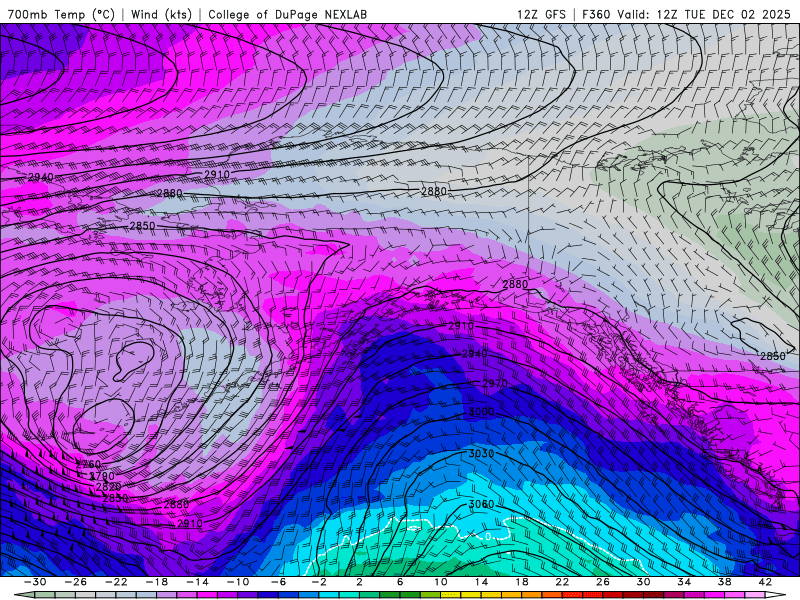
Task: Click the 2790 height contour label
Action: click(102, 476)
